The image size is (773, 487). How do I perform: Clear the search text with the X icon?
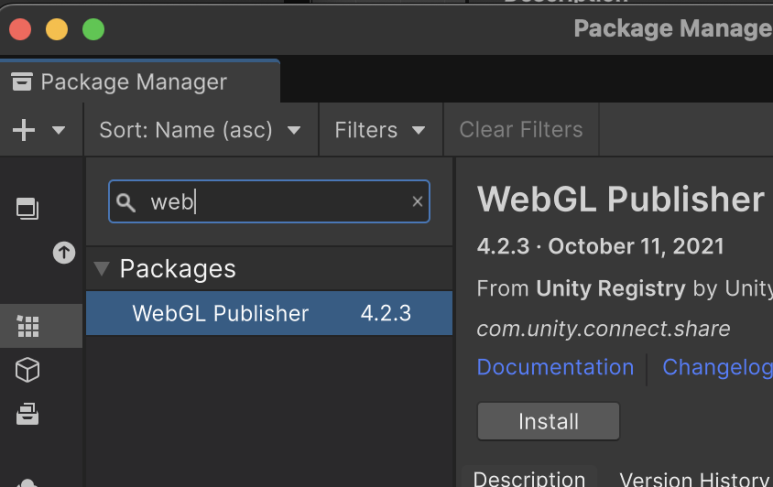click(x=418, y=201)
